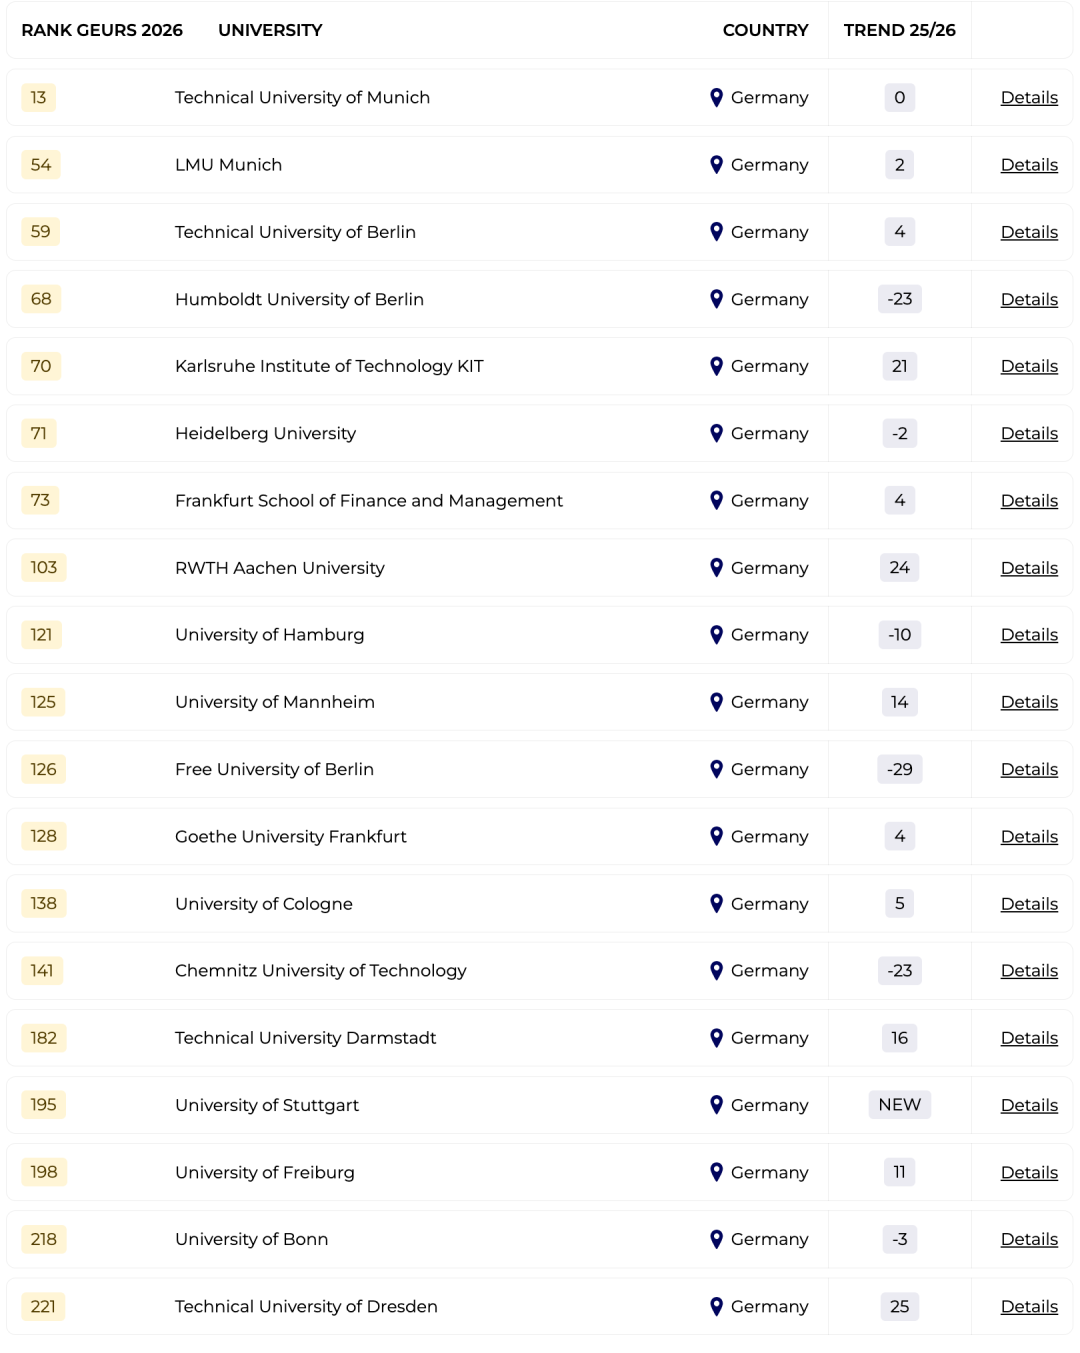Click the location pin for University of Bonn
This screenshot has height=1353, width=1080.
click(x=716, y=1239)
